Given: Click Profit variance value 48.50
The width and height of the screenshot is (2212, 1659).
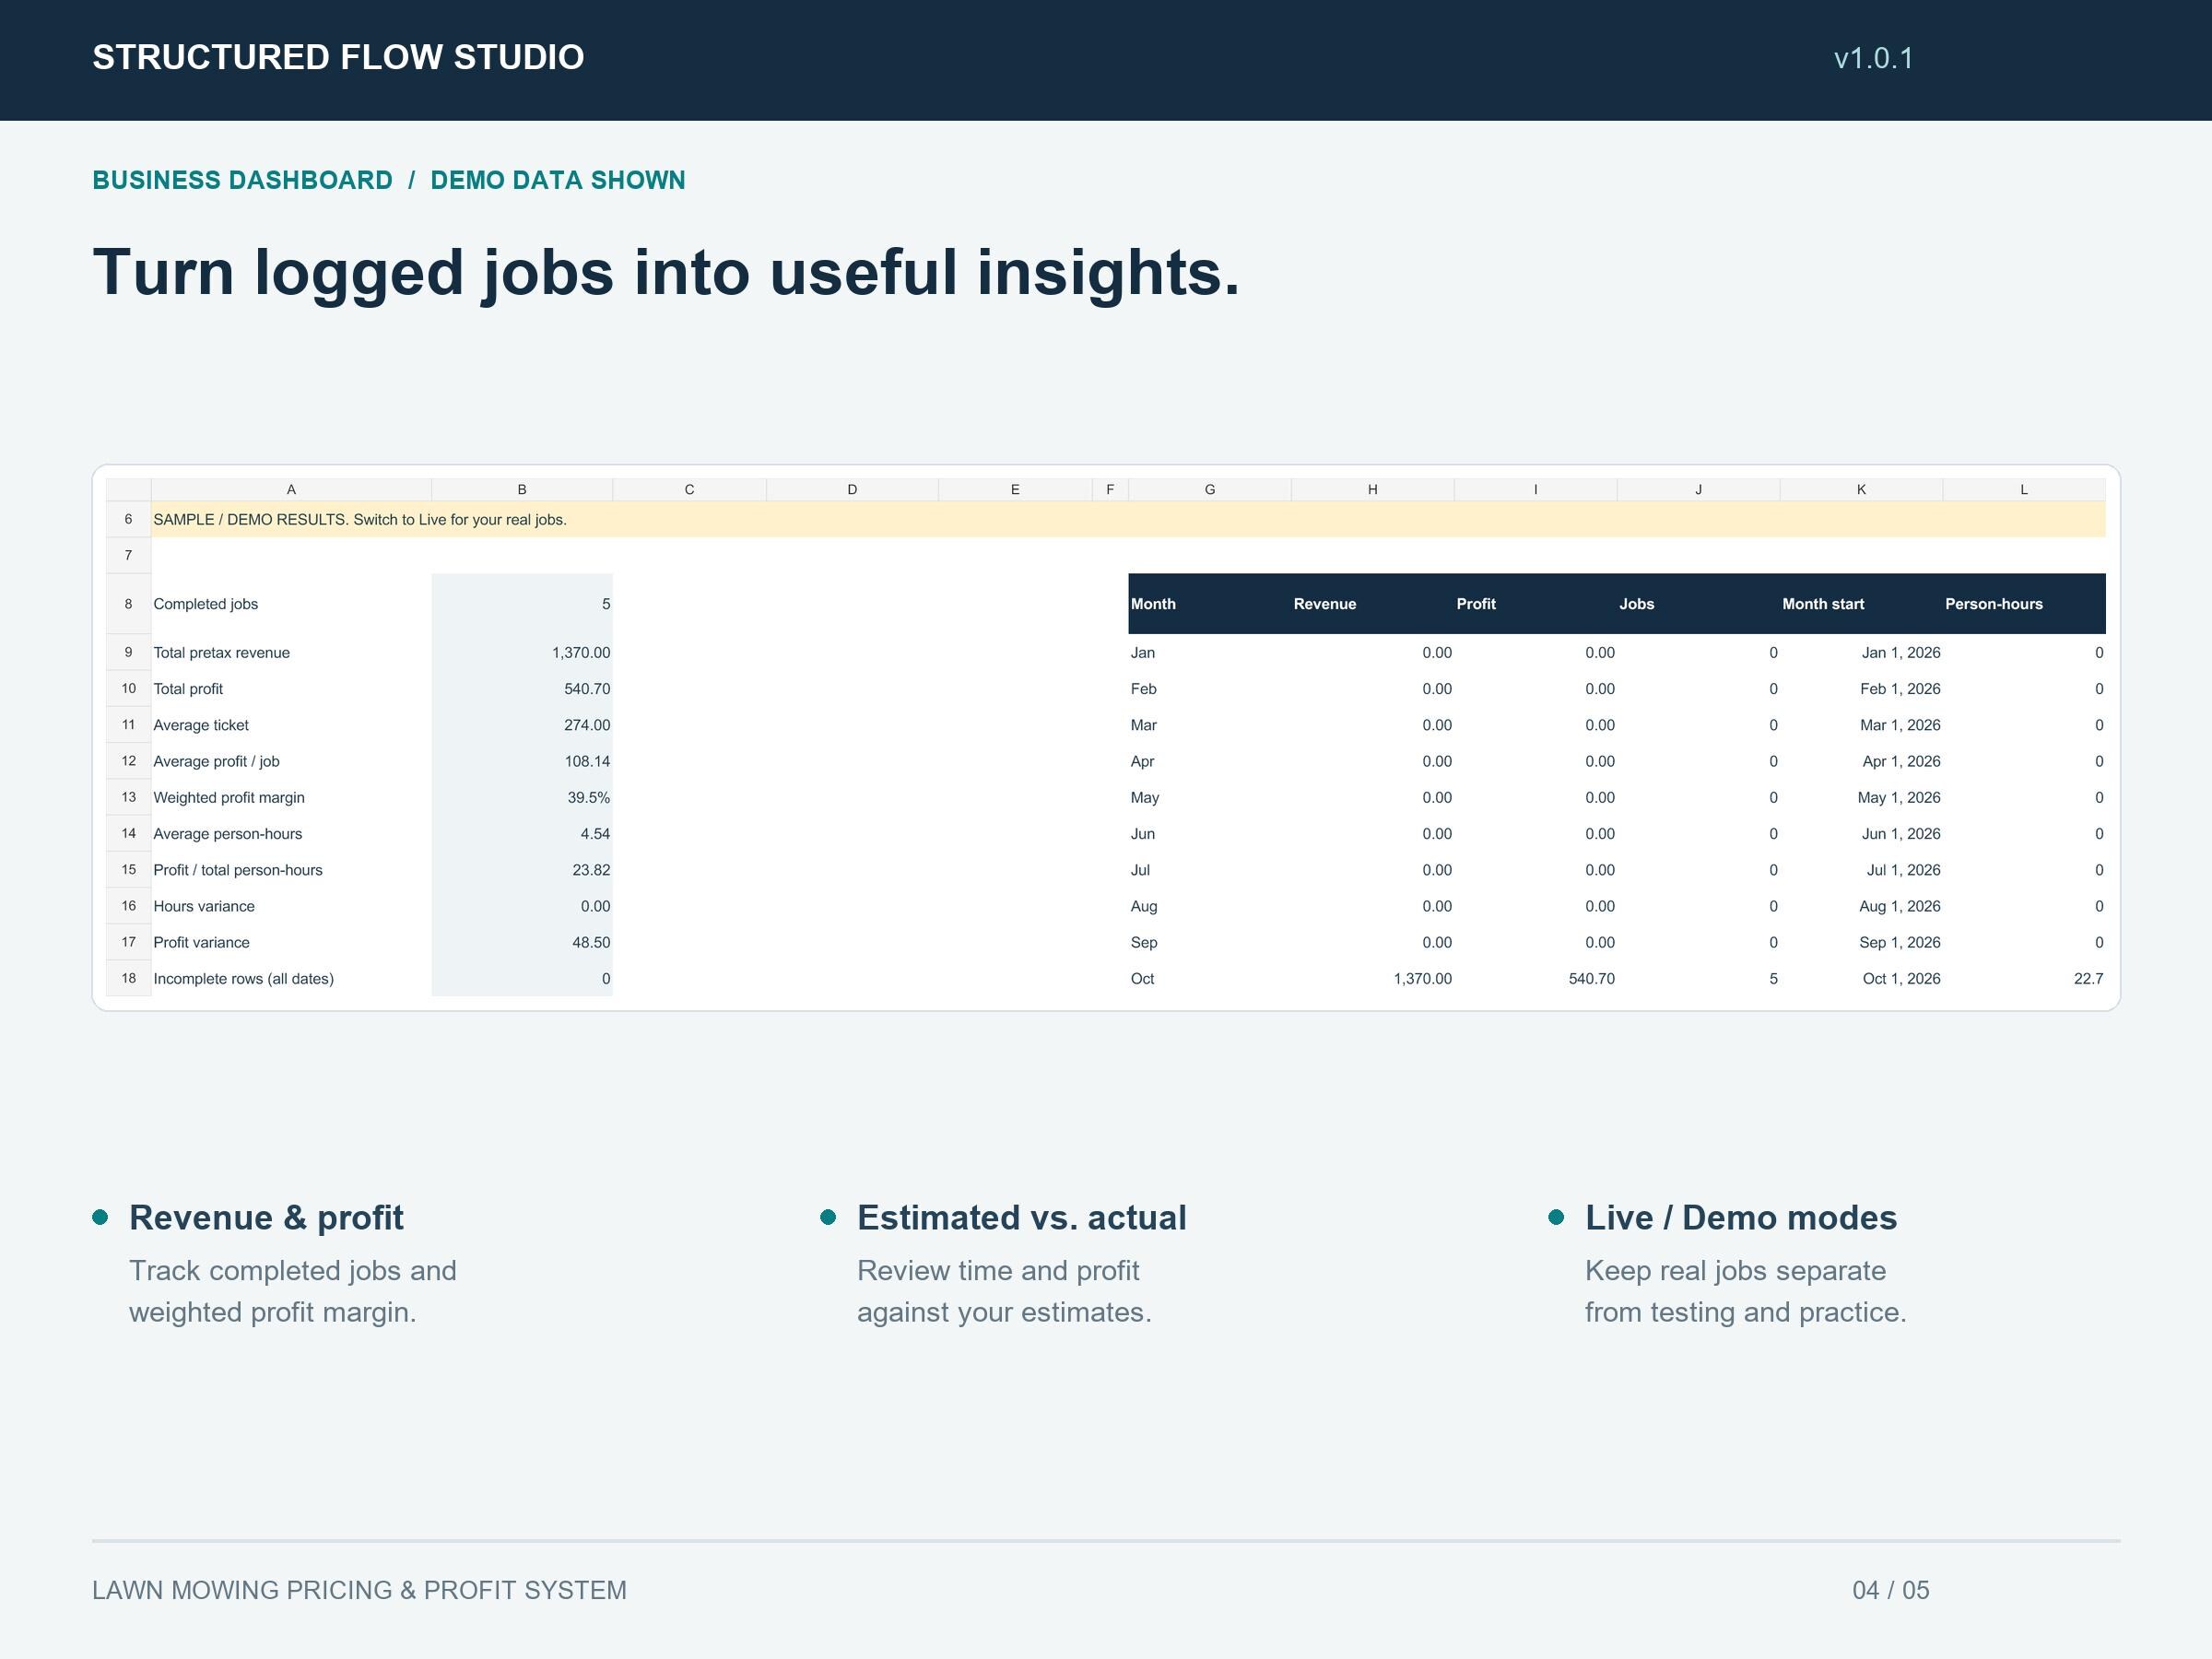Looking at the screenshot, I should pos(522,942).
